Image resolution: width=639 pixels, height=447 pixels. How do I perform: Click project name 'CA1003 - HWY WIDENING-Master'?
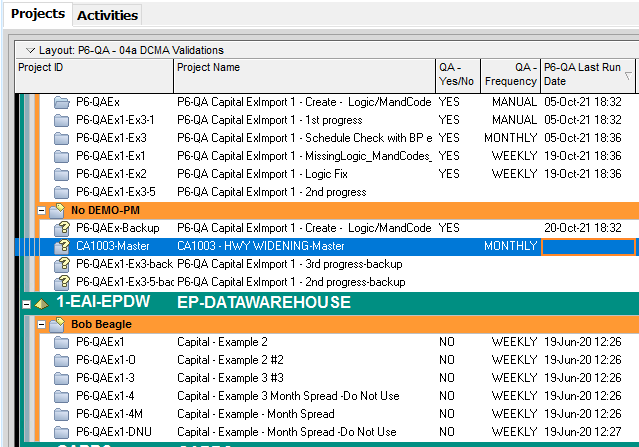[261, 246]
